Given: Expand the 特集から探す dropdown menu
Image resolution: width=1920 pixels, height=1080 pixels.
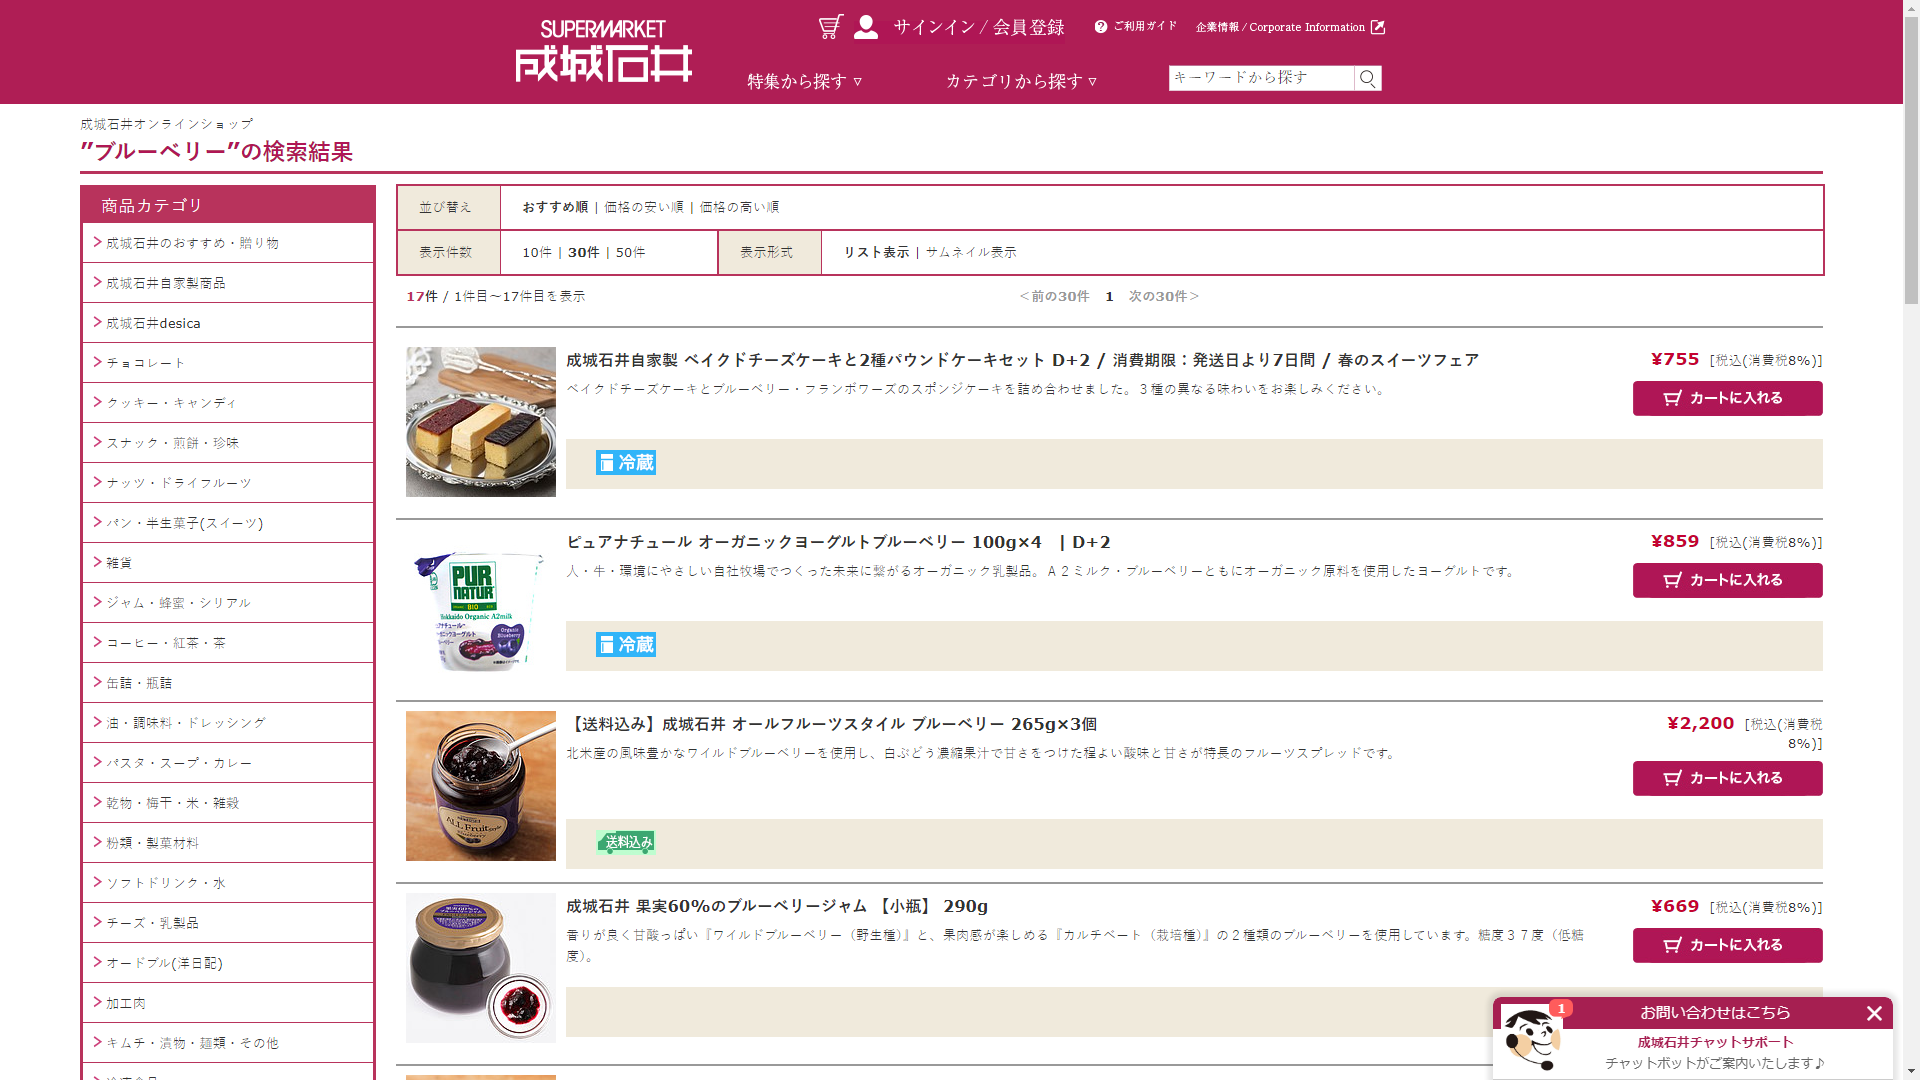Looking at the screenshot, I should 804,82.
